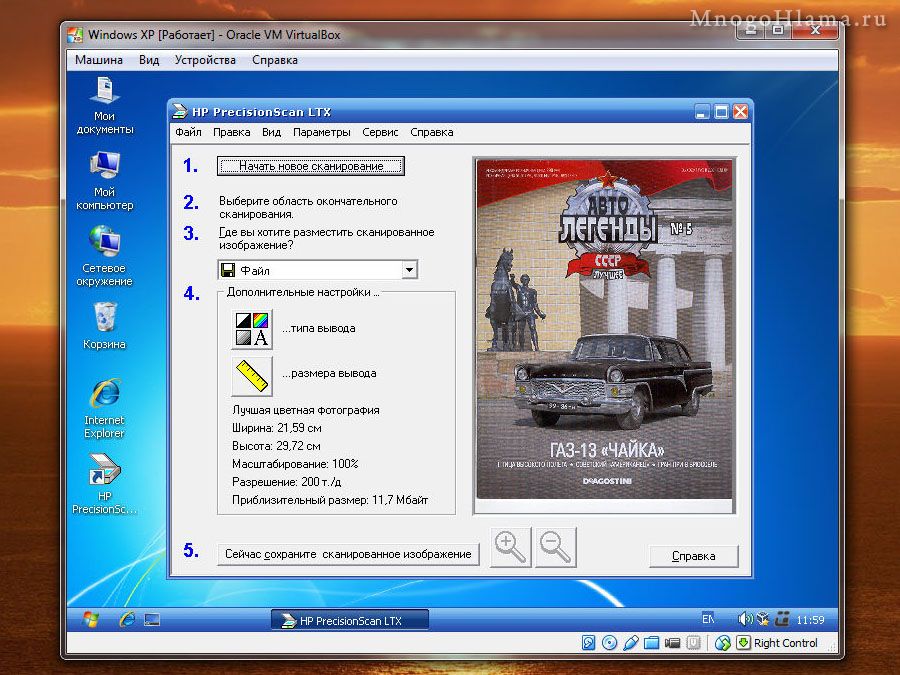Open the Правка menu in PrecisionScan

(231, 132)
